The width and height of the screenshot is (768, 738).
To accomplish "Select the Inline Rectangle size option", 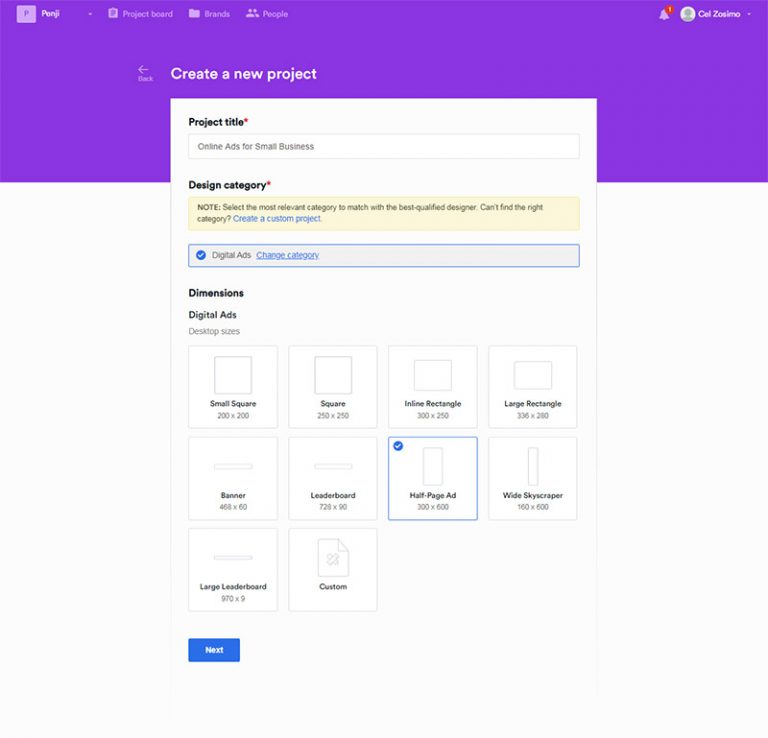I will (433, 387).
